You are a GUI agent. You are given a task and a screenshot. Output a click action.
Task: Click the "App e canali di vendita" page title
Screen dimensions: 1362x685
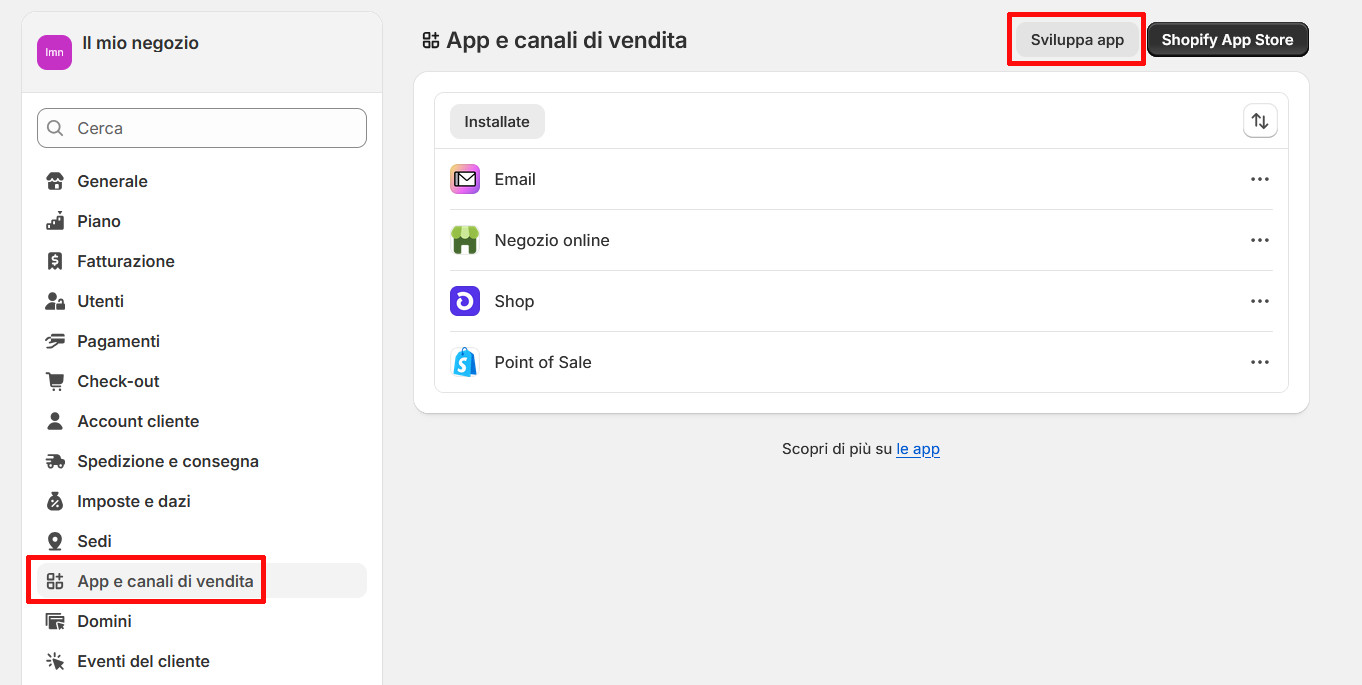(x=567, y=40)
